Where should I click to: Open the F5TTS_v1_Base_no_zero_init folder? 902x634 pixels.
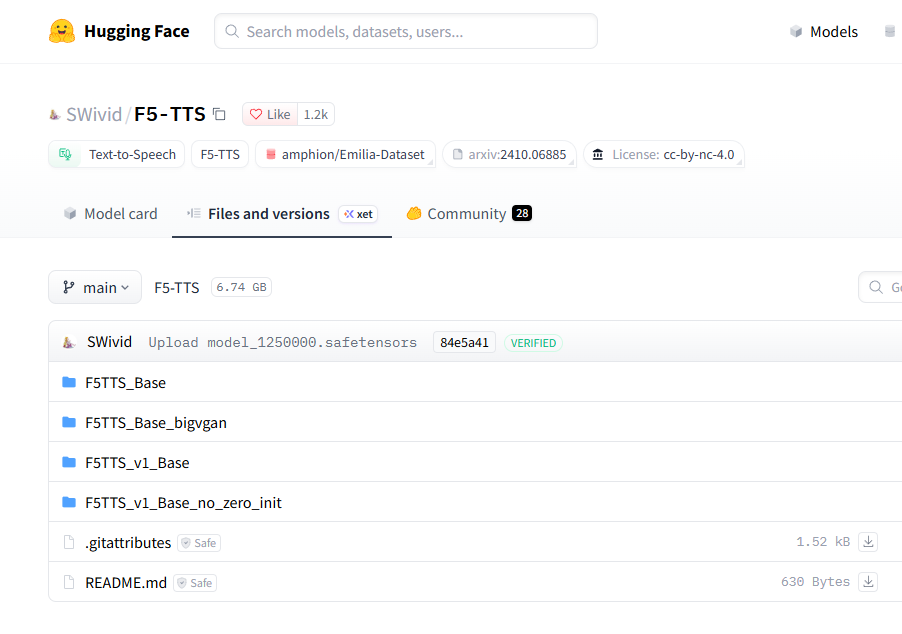point(184,503)
